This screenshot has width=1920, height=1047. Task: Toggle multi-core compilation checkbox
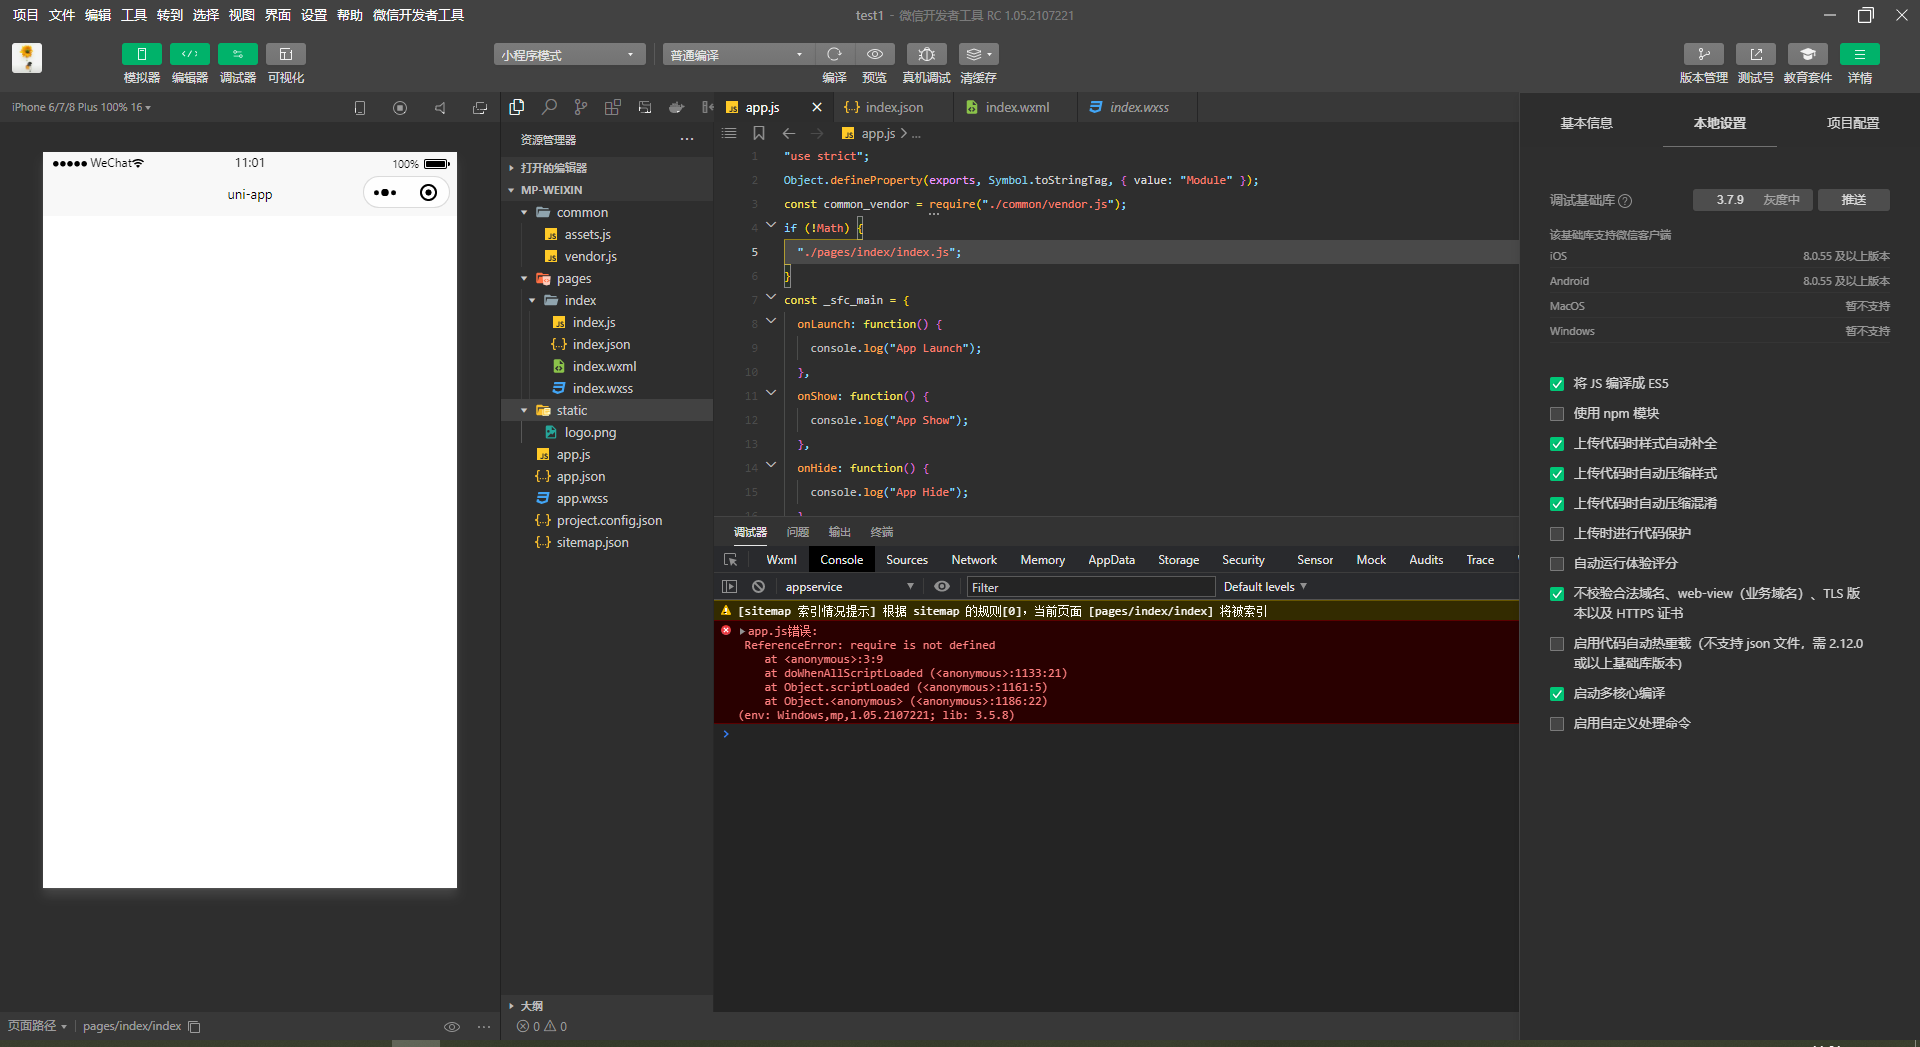[1557, 694]
